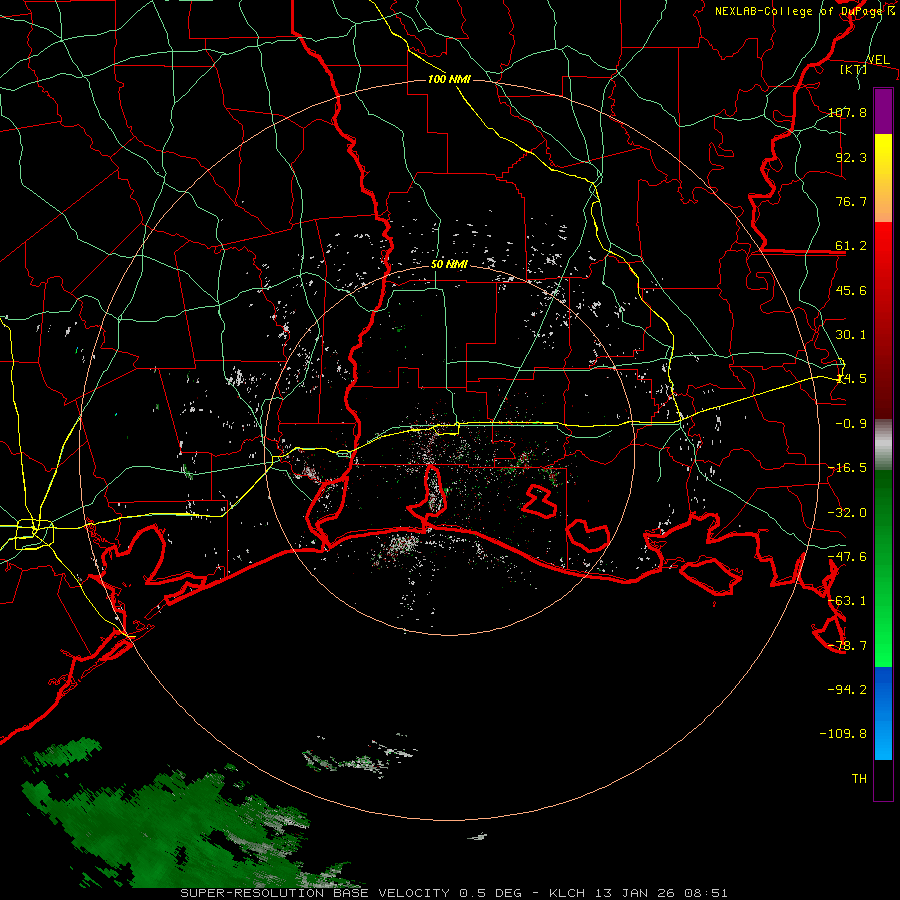Click the 61.2 velocity scale value
The width and height of the screenshot is (900, 900).
click(851, 246)
